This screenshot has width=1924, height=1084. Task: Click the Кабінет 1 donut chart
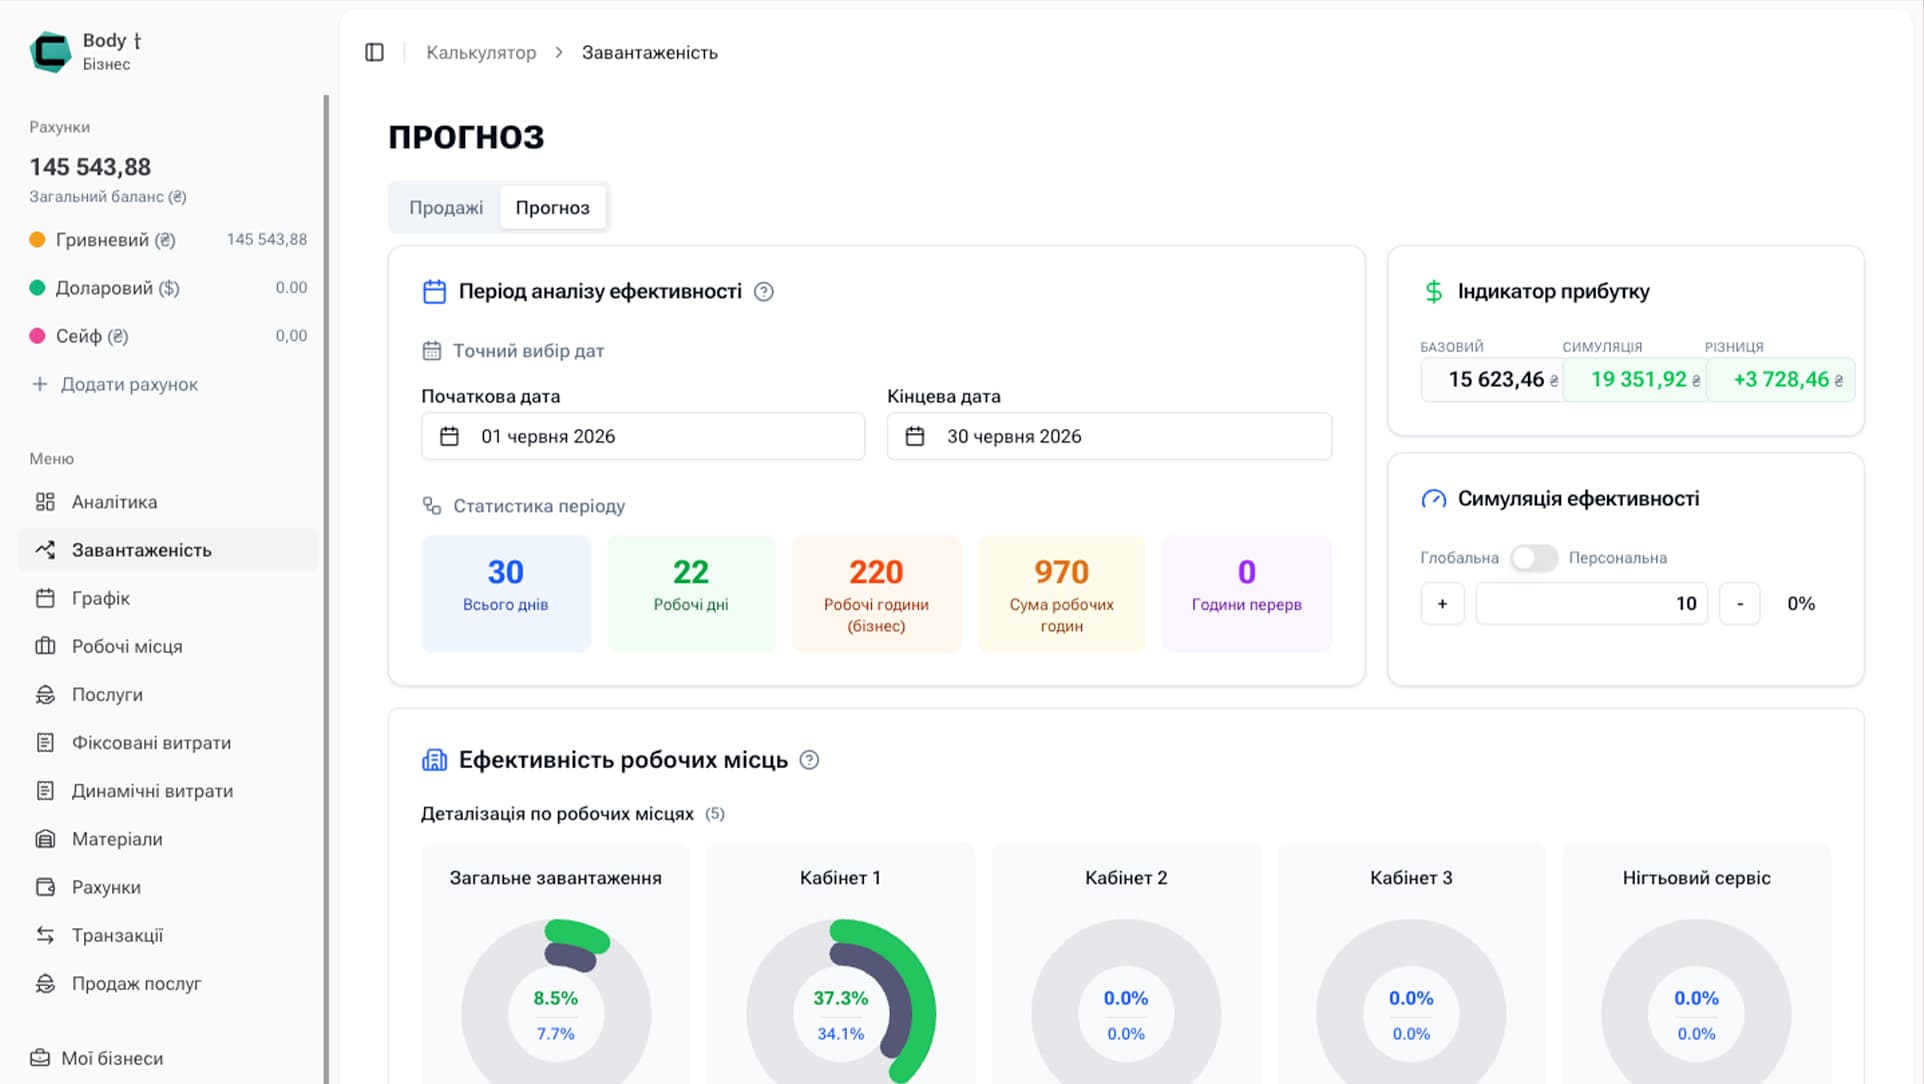coord(841,1002)
